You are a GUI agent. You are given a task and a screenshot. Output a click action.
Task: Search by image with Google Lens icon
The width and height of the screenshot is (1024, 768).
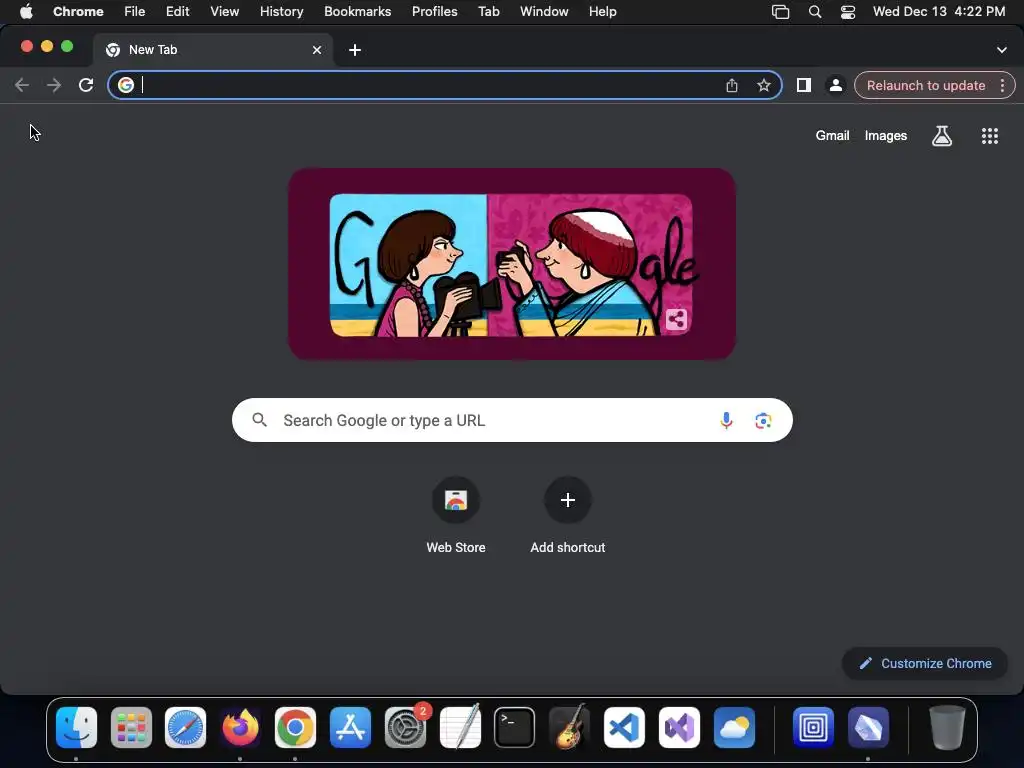pyautogui.click(x=763, y=421)
